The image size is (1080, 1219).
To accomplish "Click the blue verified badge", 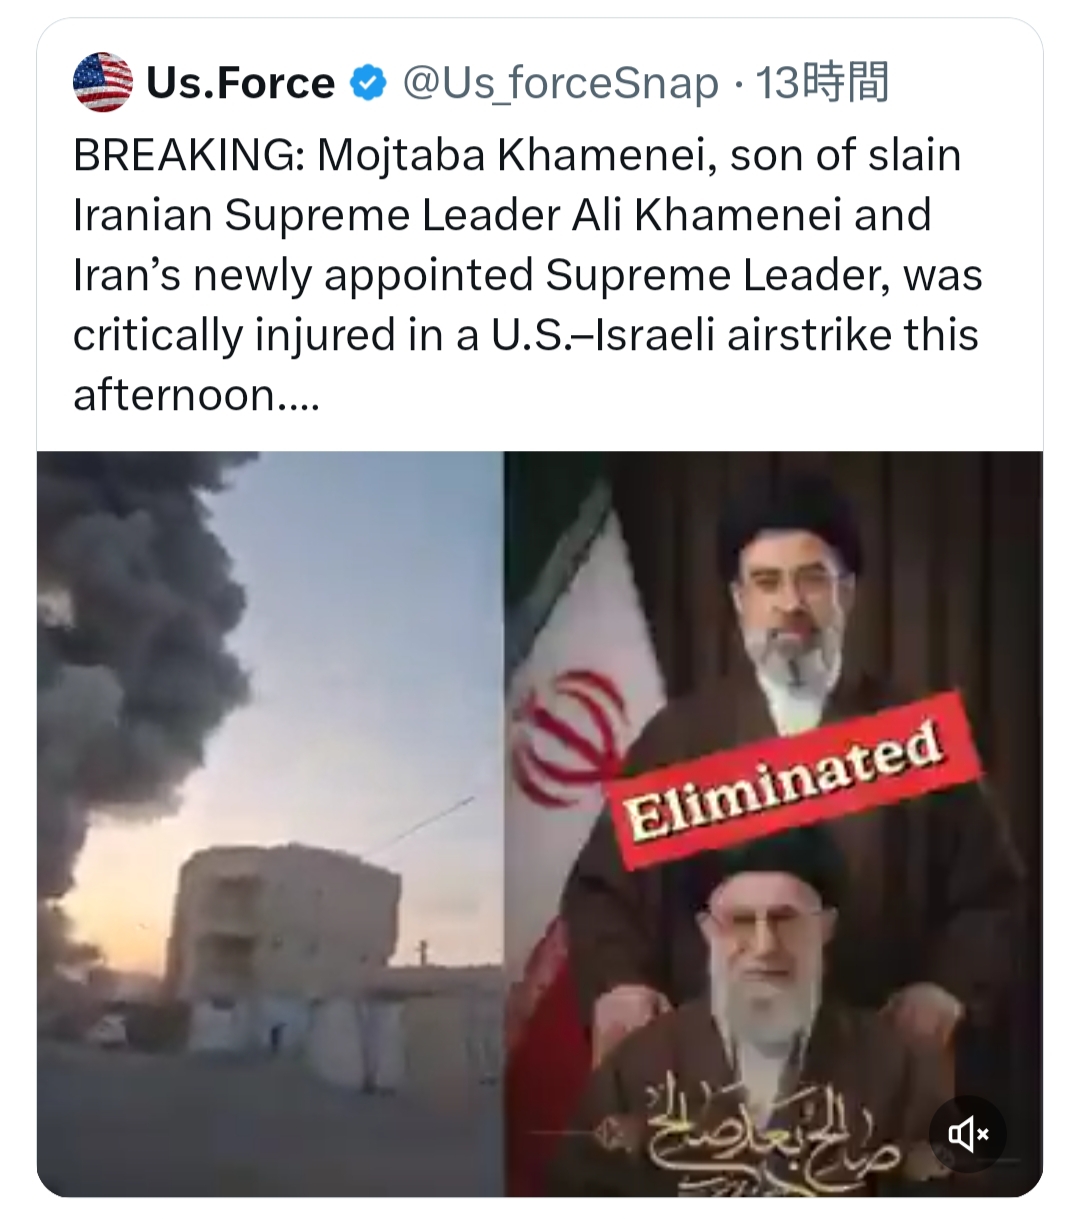I will [368, 83].
